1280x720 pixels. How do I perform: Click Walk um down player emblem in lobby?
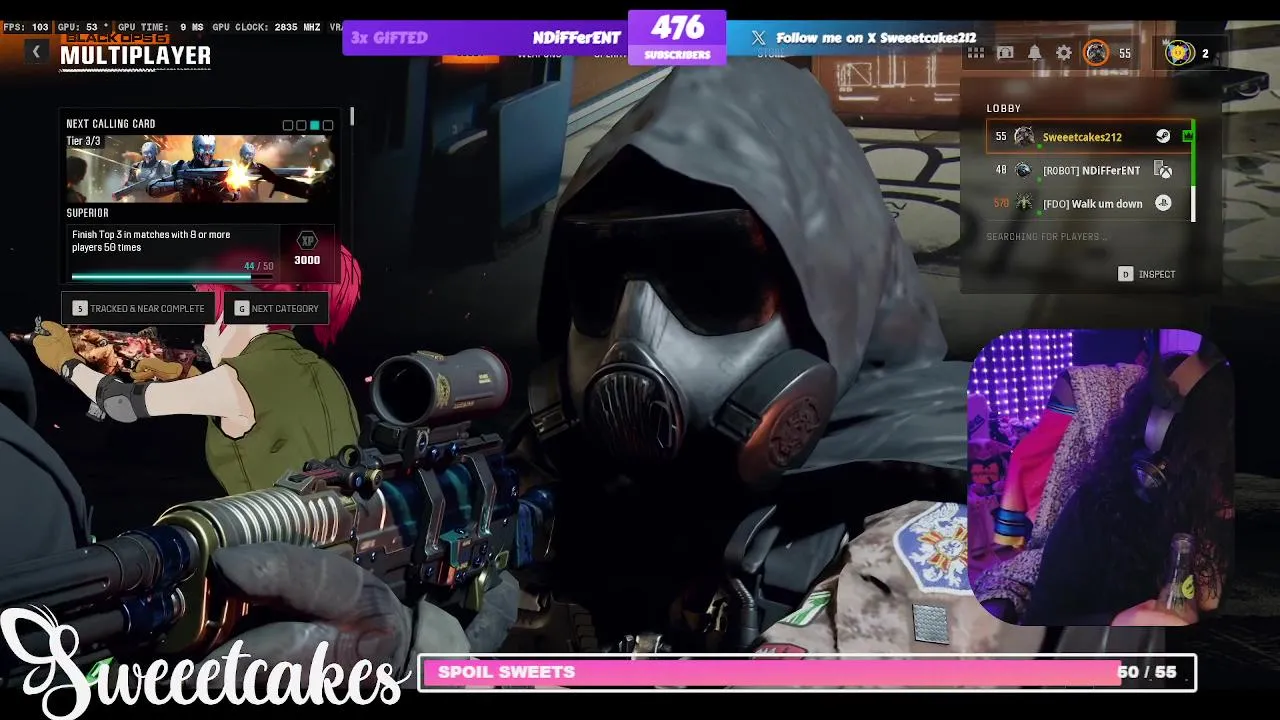[x=1023, y=203]
